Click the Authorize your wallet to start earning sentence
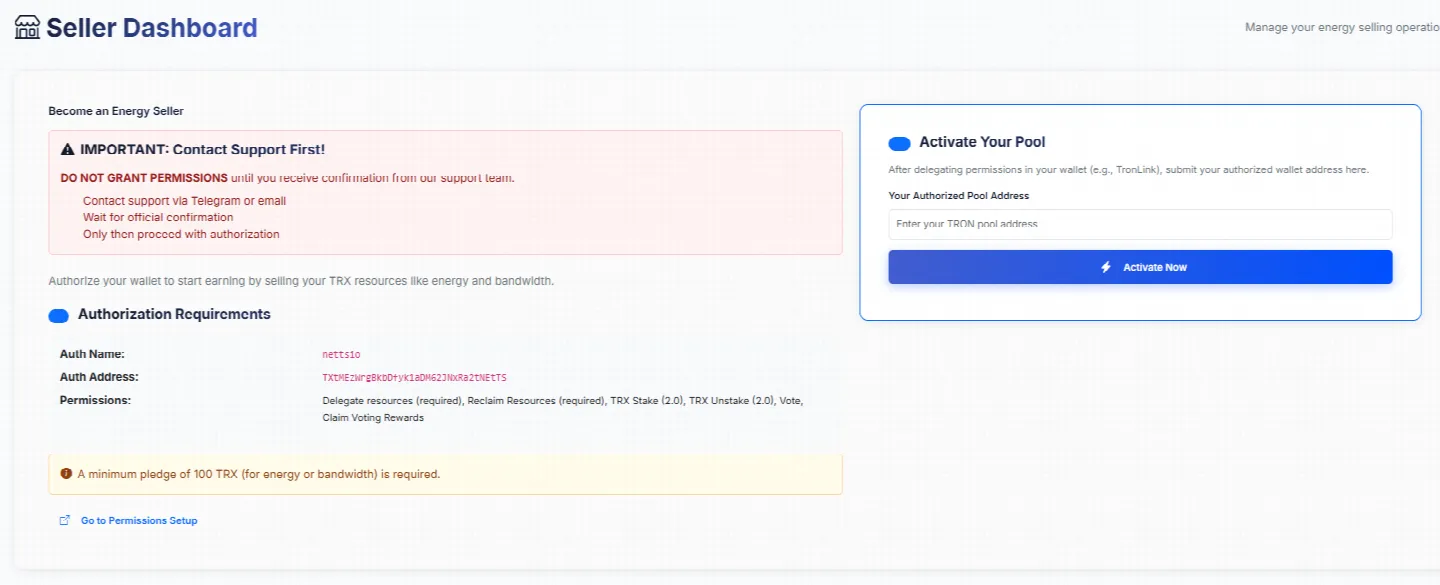 (301, 281)
